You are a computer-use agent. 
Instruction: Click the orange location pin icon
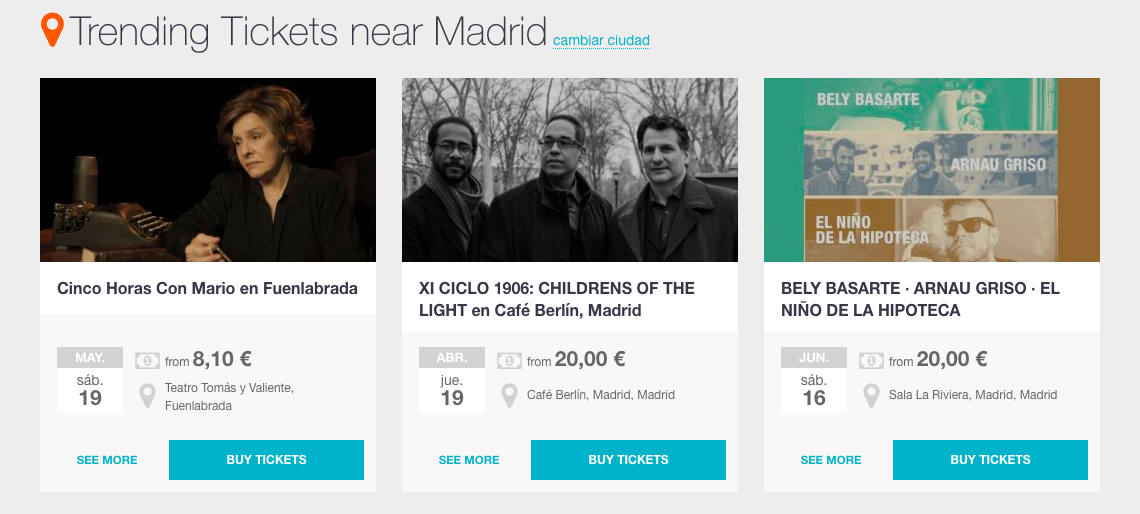click(x=52, y=30)
